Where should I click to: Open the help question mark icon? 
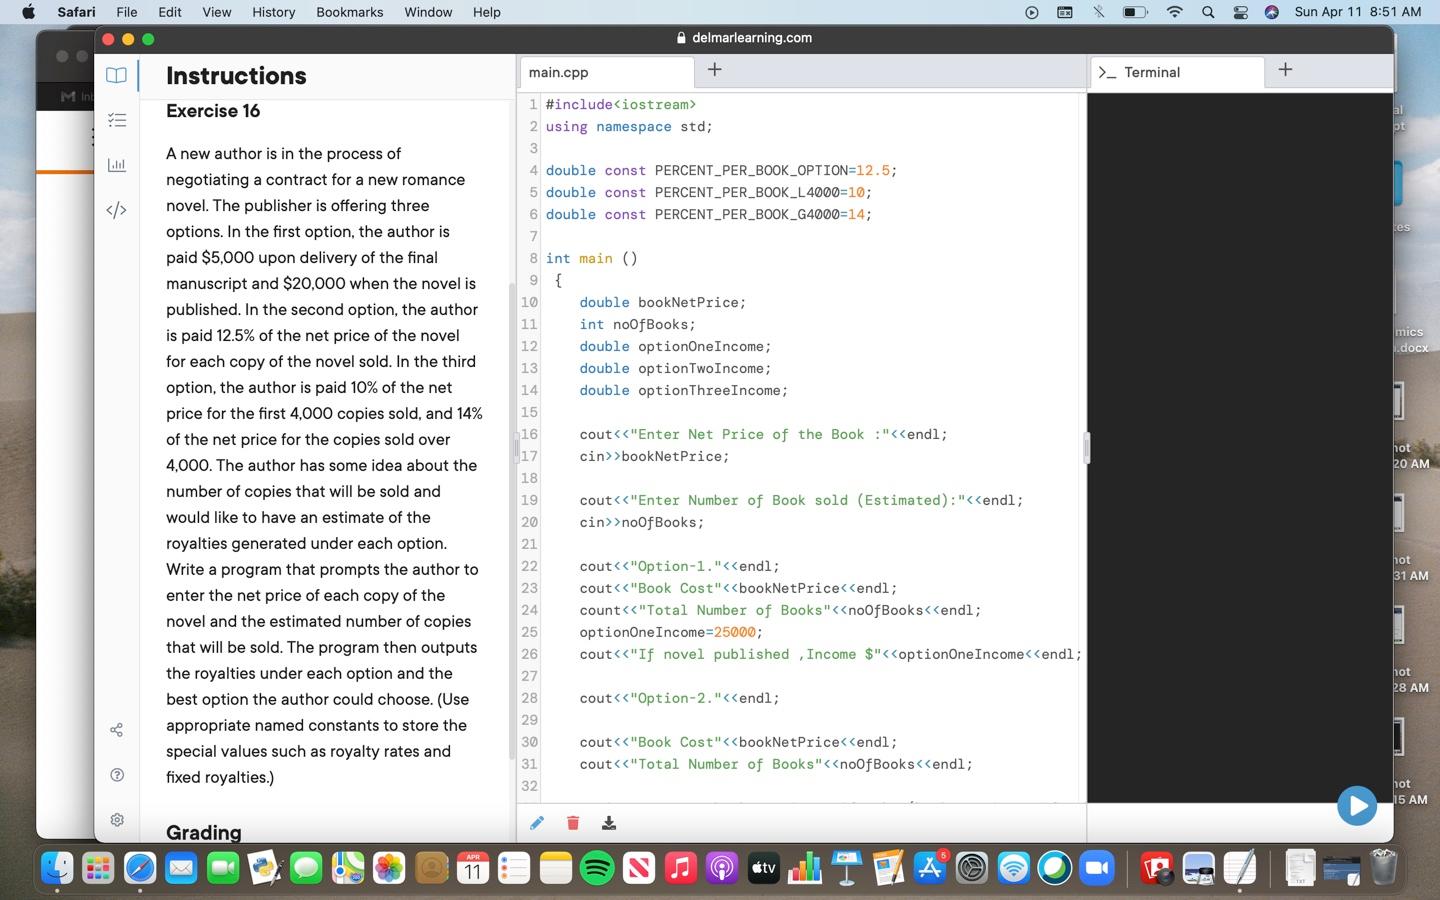click(x=117, y=775)
